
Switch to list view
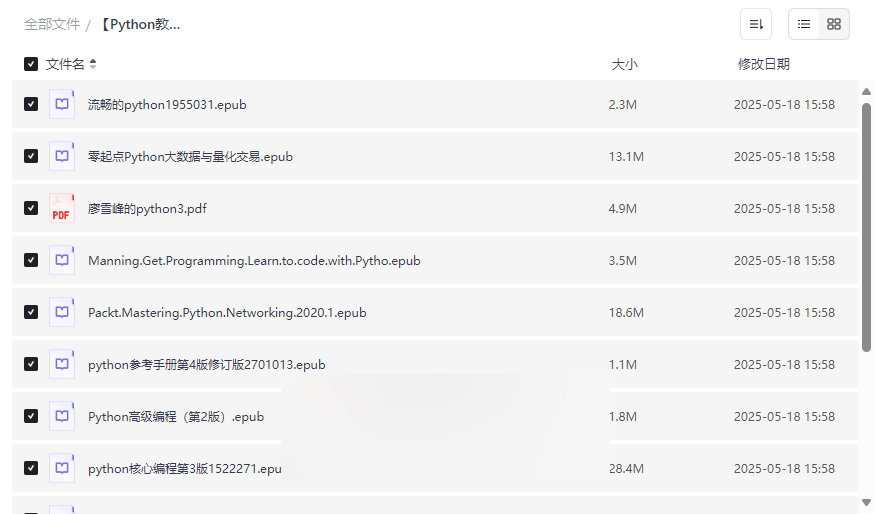[x=804, y=24]
